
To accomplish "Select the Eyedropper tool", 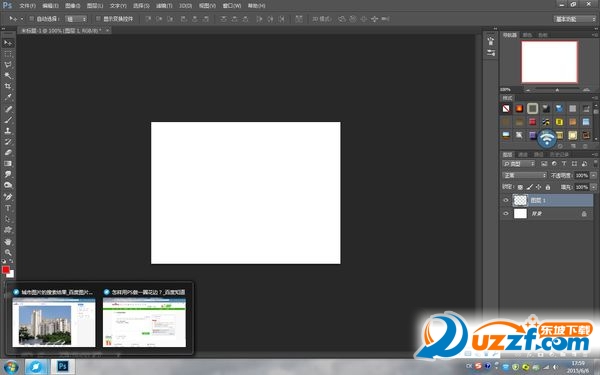I will pyautogui.click(x=8, y=98).
